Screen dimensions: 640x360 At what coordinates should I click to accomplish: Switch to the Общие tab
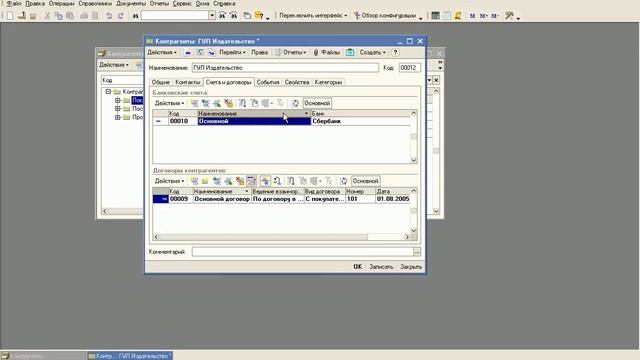pyautogui.click(x=161, y=82)
